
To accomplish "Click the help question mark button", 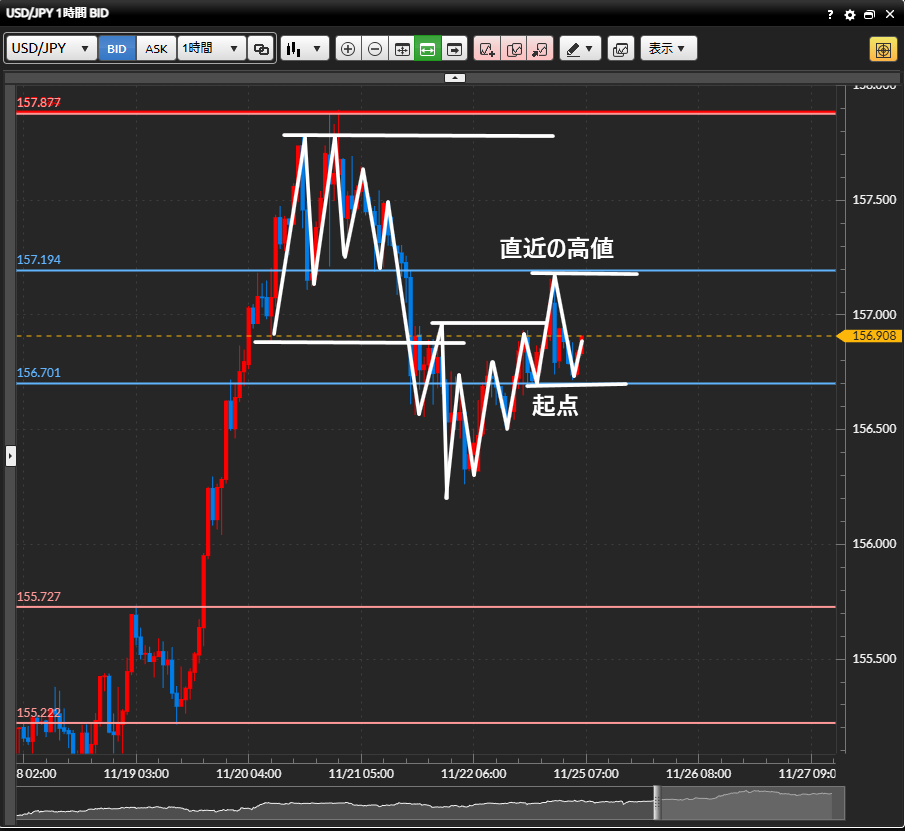I will coord(830,15).
